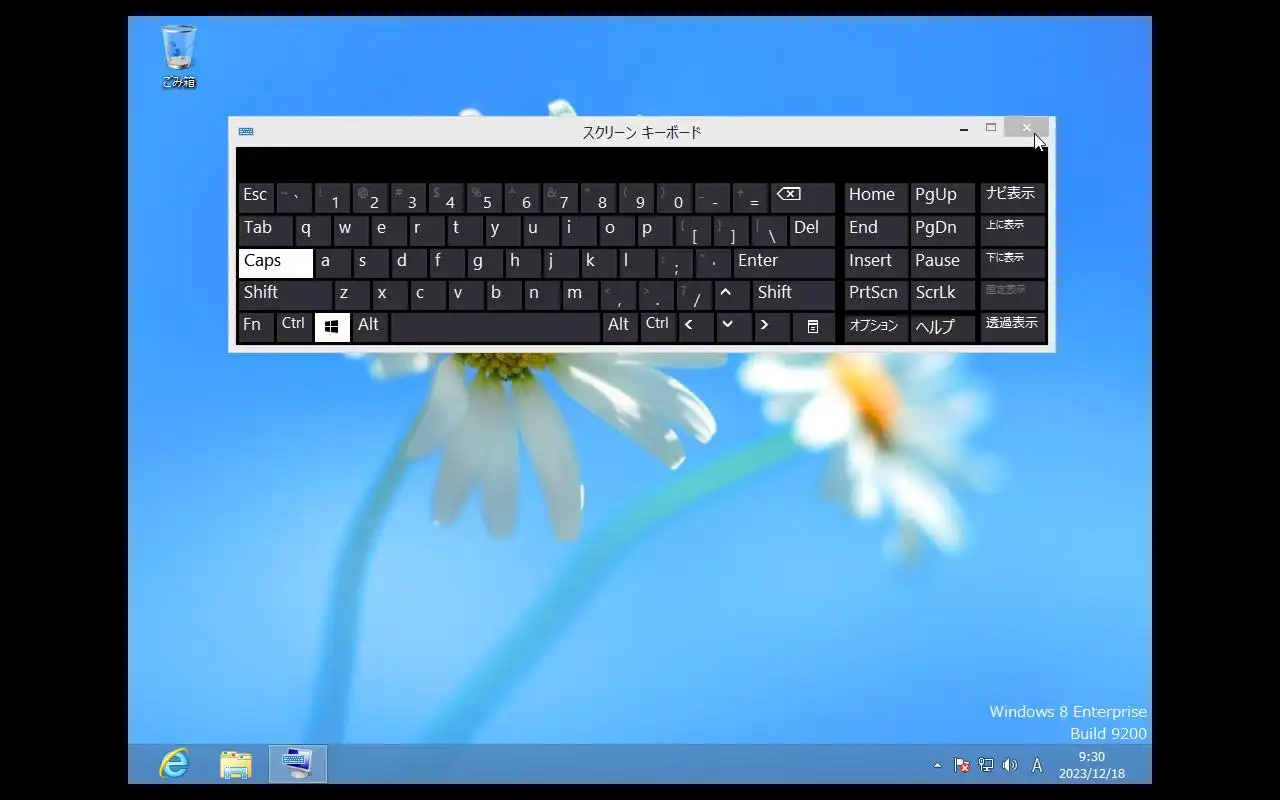Click the down arrow key
1280x800 pixels.
pyautogui.click(x=733, y=327)
